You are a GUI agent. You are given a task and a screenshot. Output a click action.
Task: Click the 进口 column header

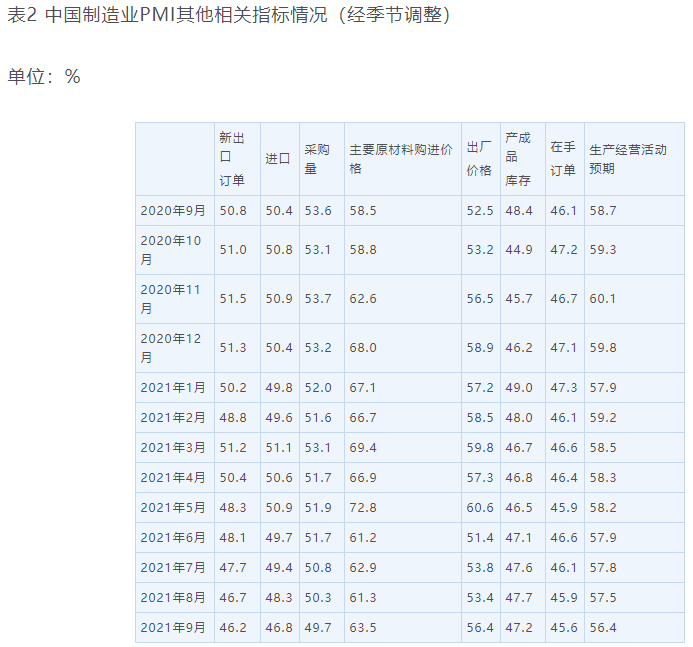click(x=278, y=159)
